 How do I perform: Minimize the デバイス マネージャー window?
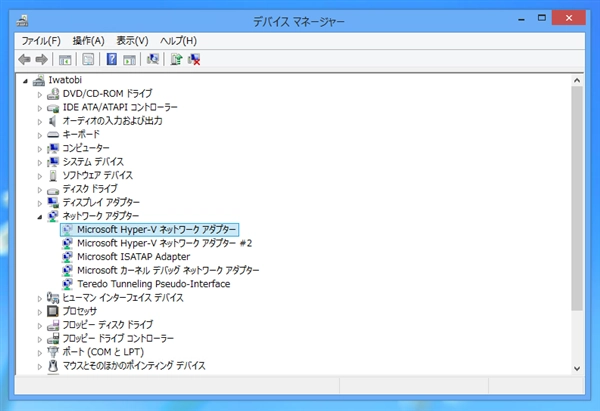[x=521, y=18]
